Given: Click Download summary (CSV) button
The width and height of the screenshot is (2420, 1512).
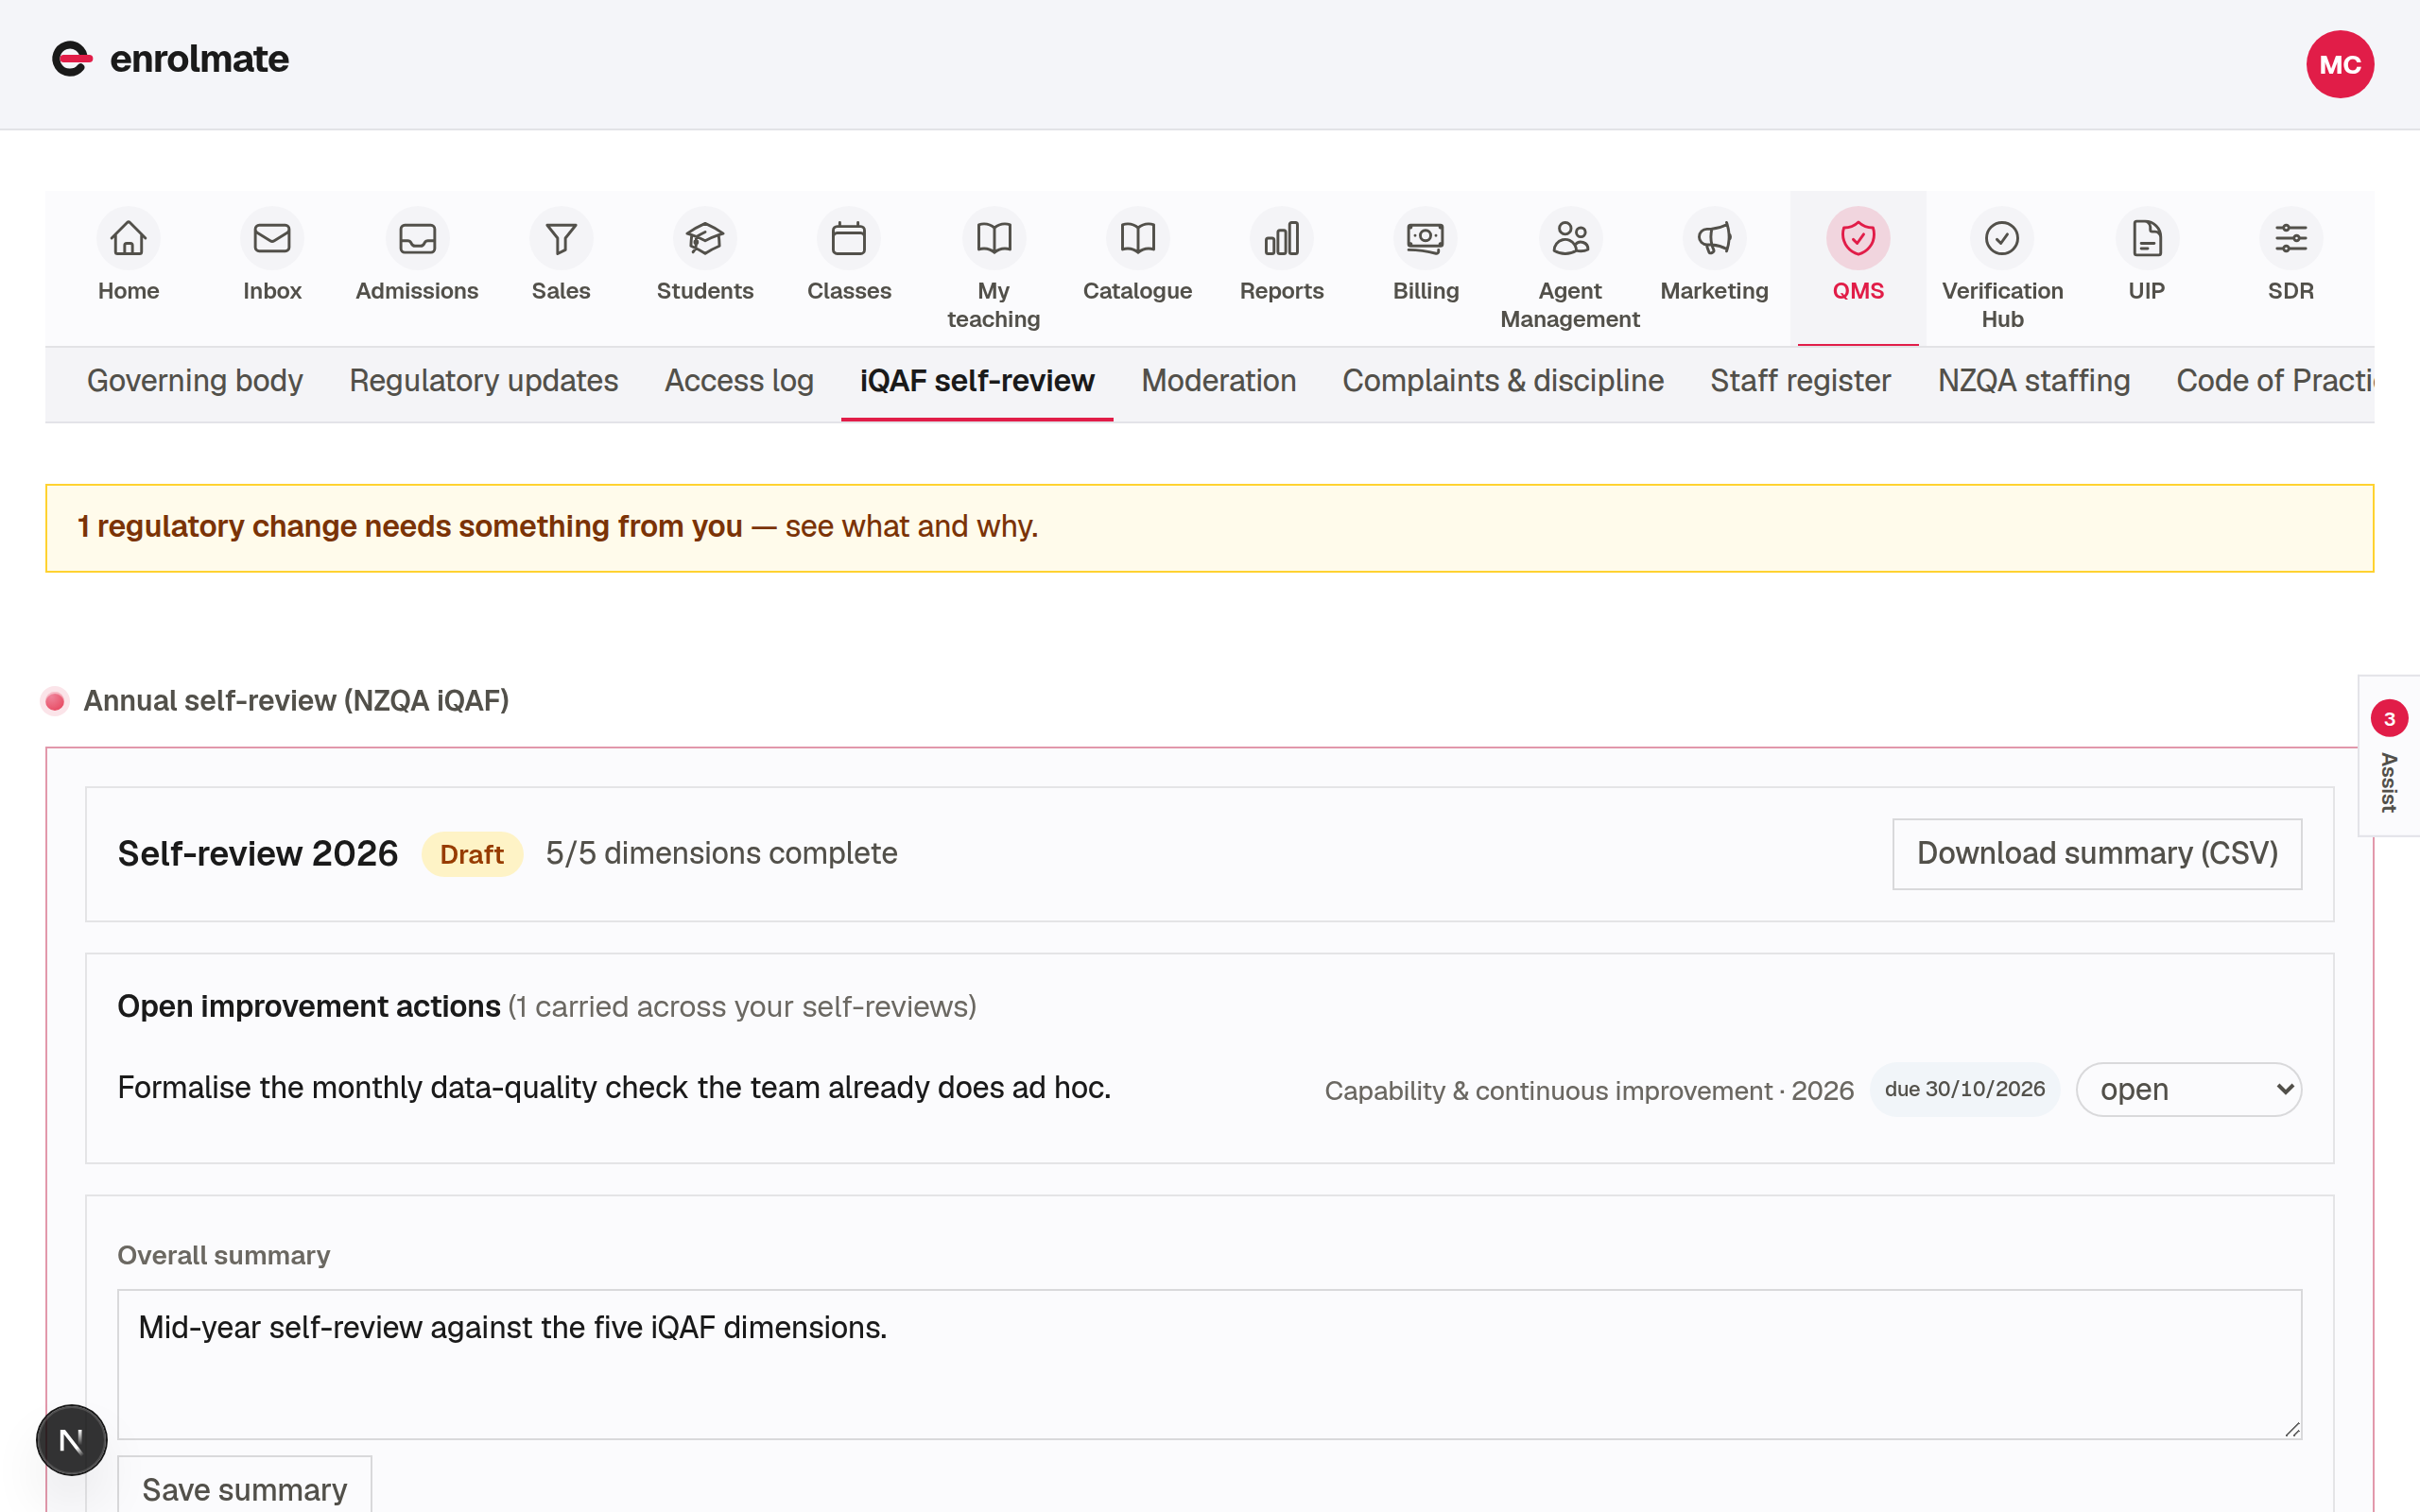Looking at the screenshot, I should (2097, 854).
